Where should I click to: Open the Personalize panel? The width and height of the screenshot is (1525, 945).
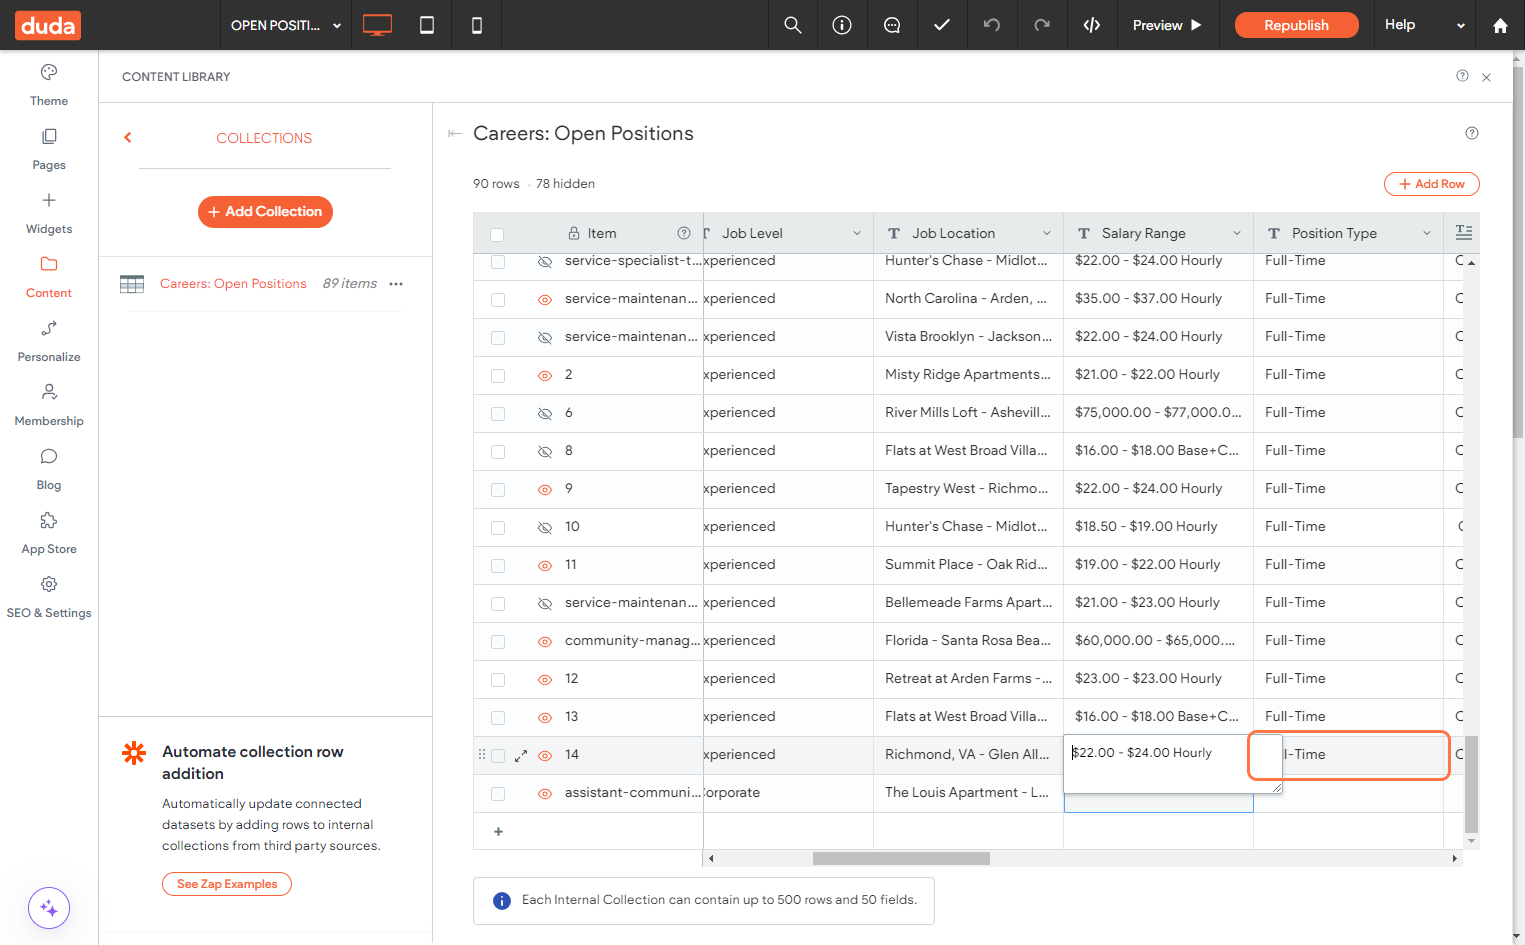tap(49, 341)
